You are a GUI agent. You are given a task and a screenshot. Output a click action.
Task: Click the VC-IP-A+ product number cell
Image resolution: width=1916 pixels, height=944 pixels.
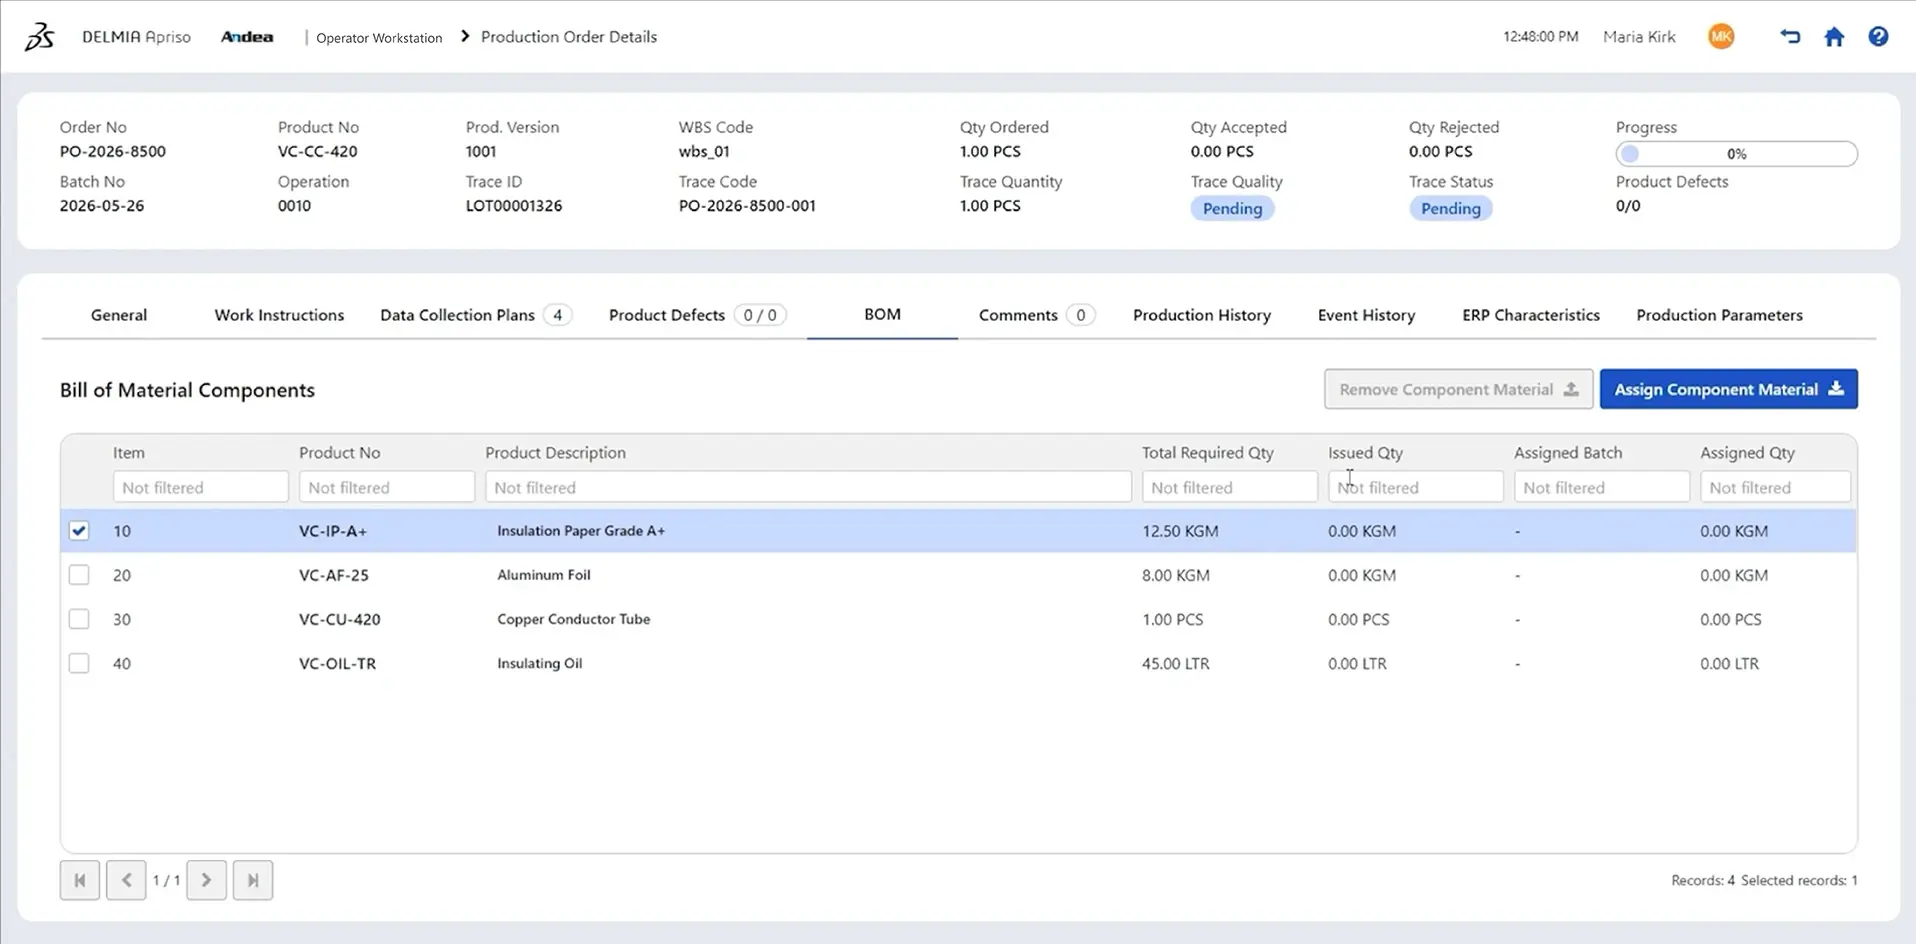tap(333, 531)
